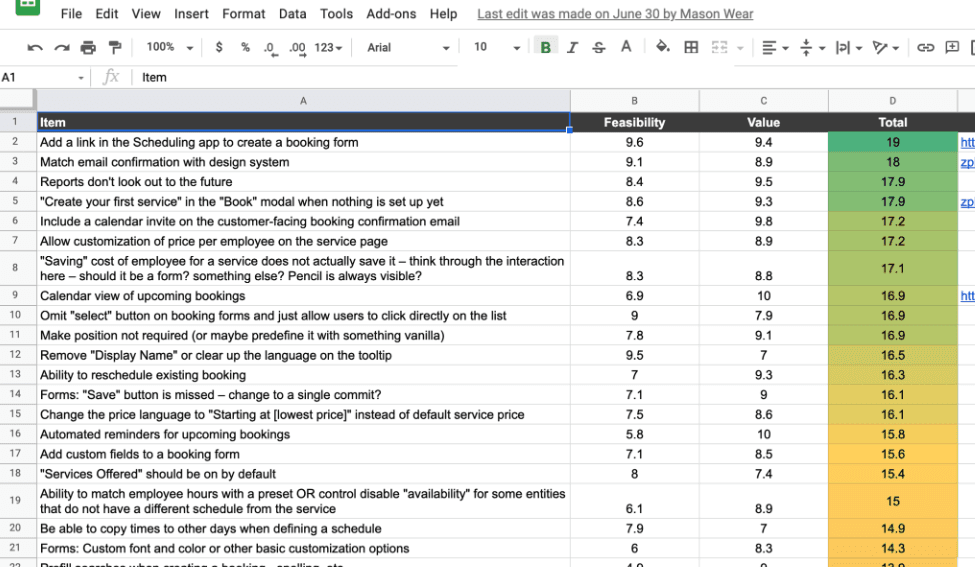The width and height of the screenshot is (975, 567).
Task: Click the merge cells icon
Action: [719, 47]
